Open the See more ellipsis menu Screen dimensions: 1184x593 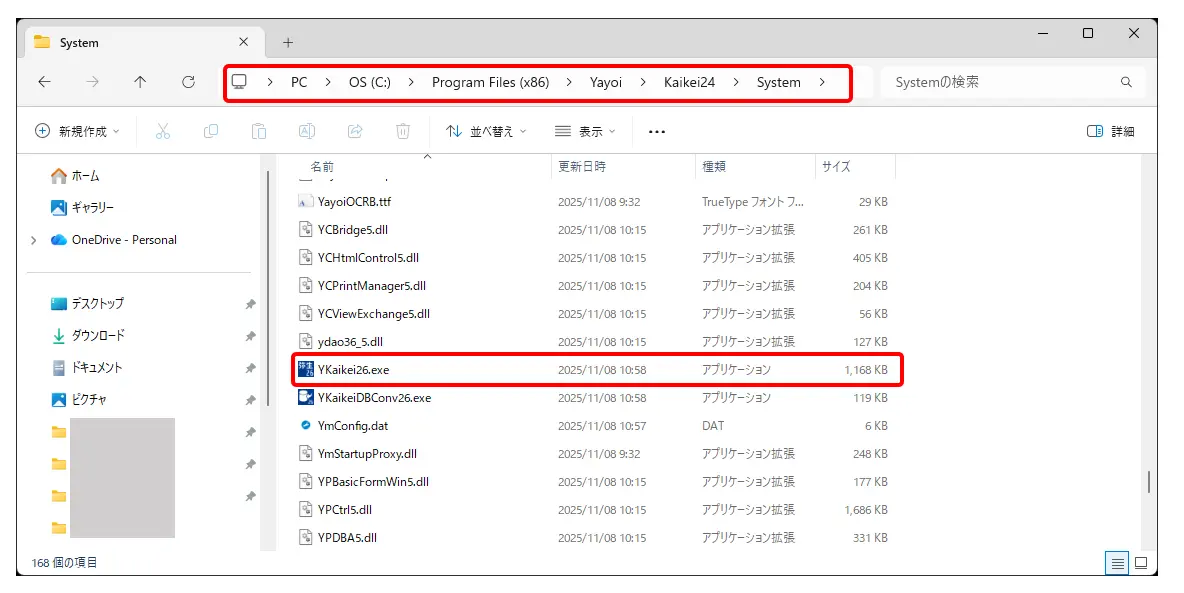(657, 131)
